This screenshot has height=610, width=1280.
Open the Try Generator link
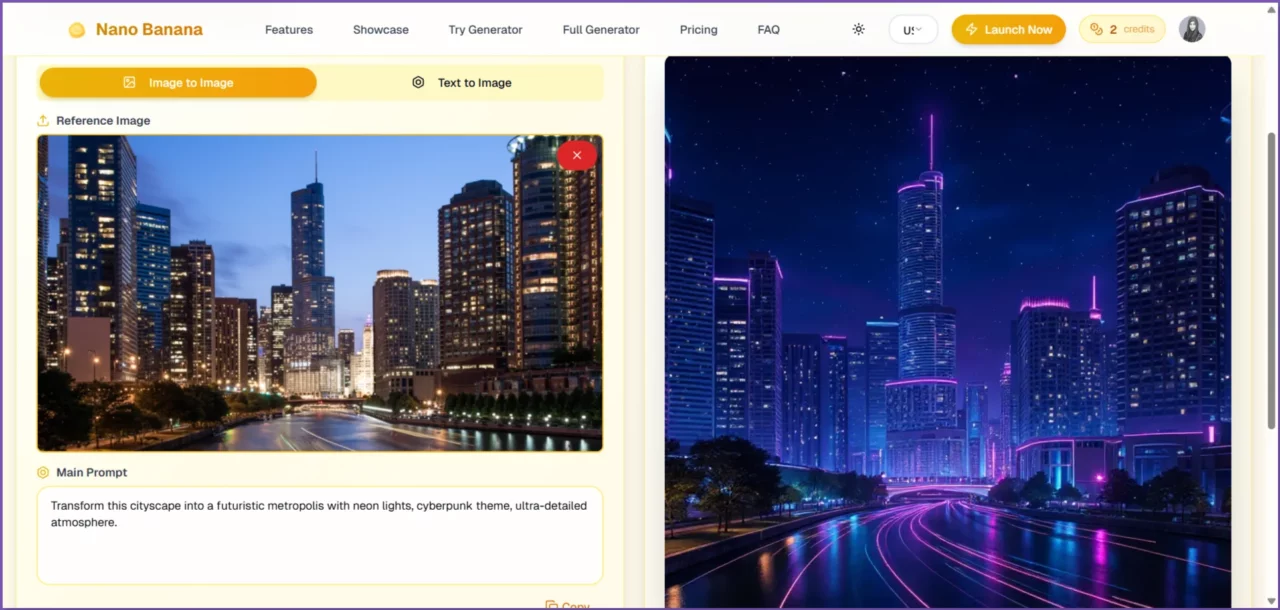485,30
